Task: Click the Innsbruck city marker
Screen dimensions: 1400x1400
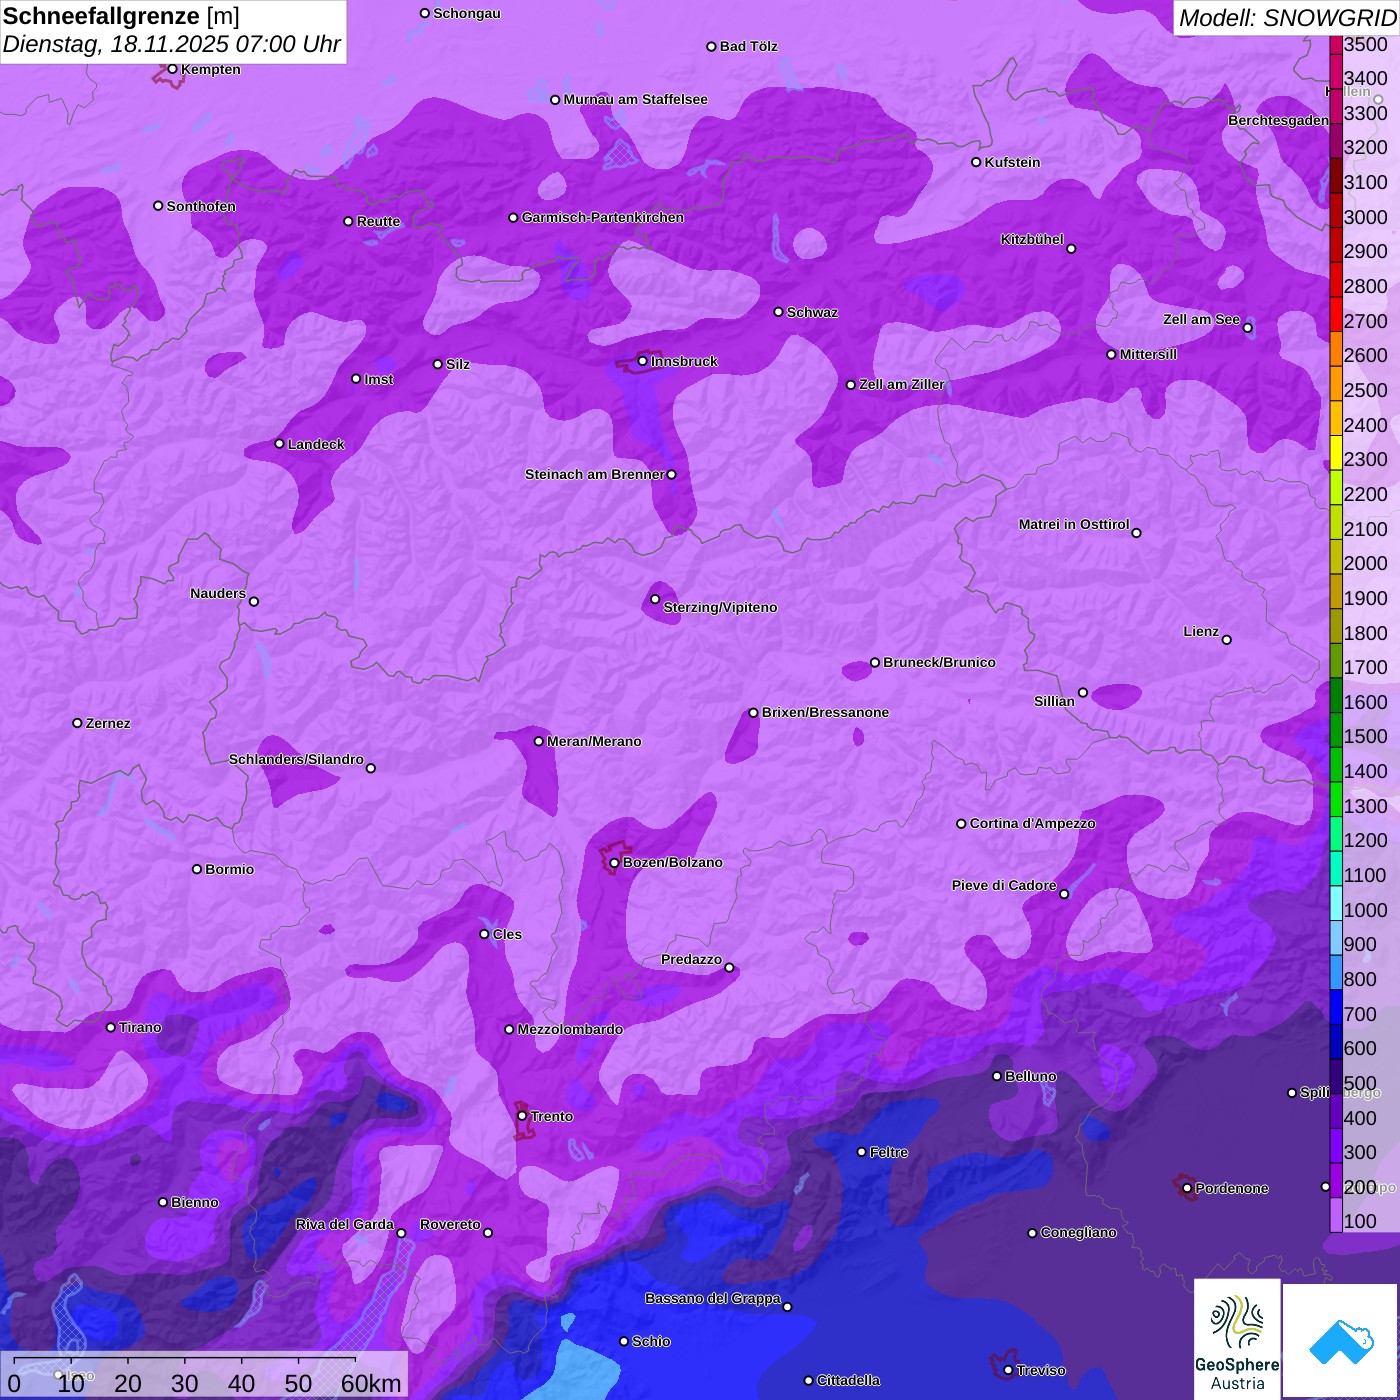Action: 643,361
